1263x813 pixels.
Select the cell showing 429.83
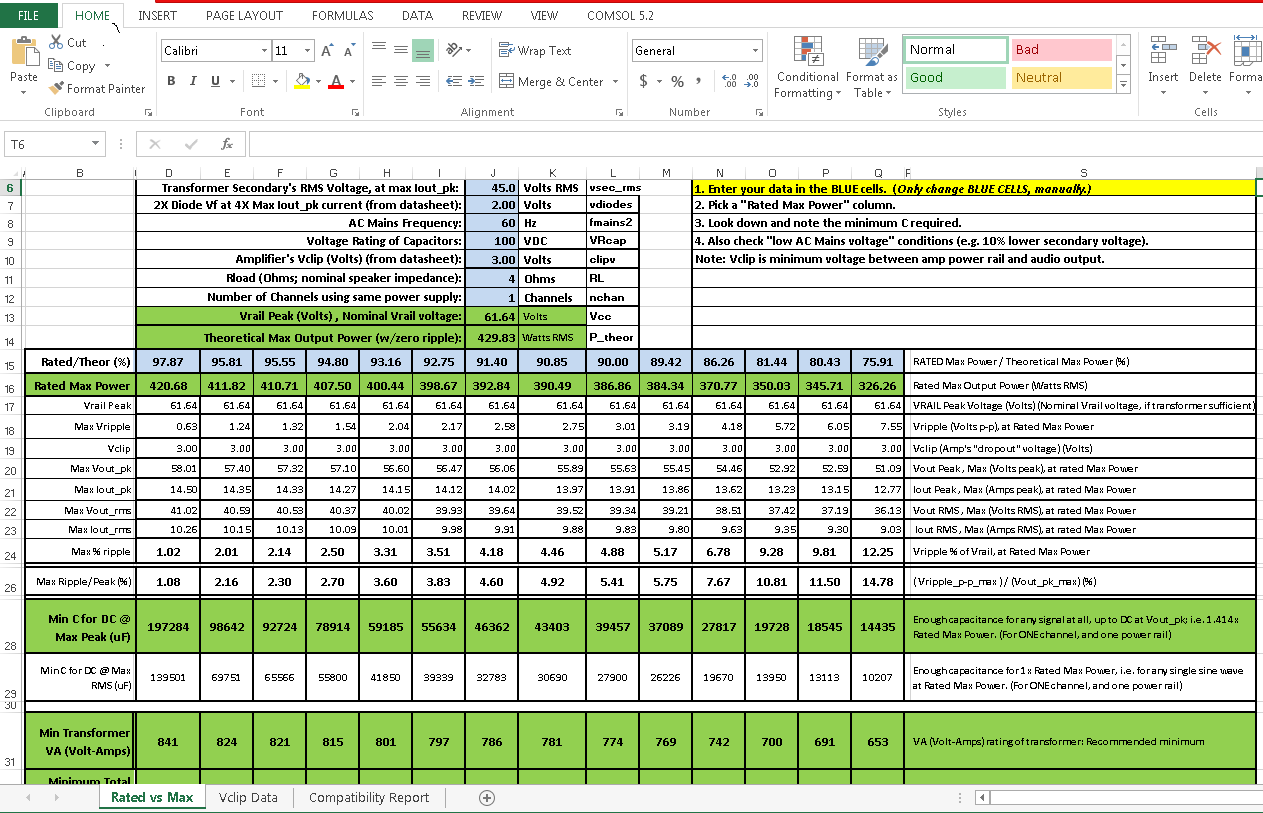(x=493, y=338)
